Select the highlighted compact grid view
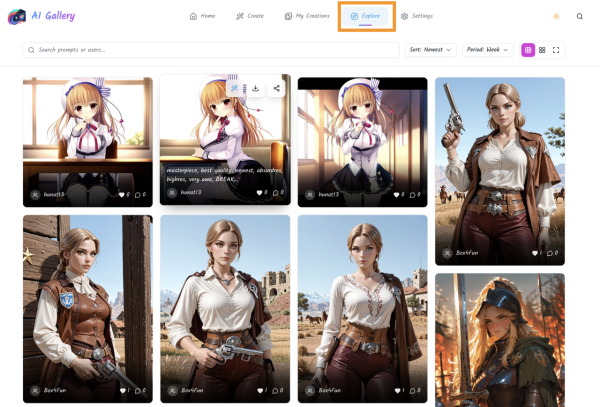The height and width of the screenshot is (407, 600). [528, 50]
